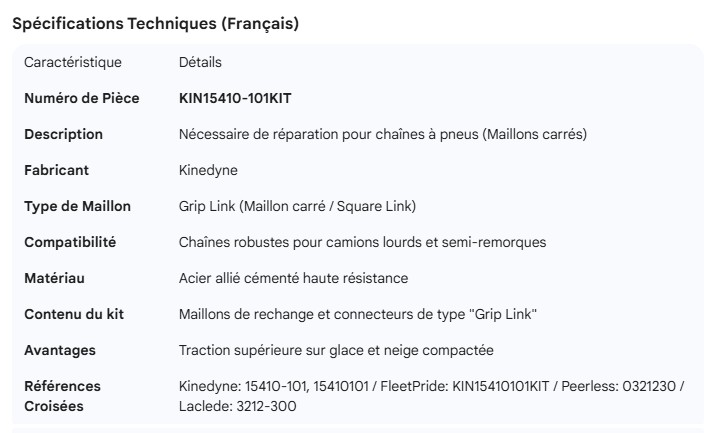Select the Références Croisées row label

62,396
